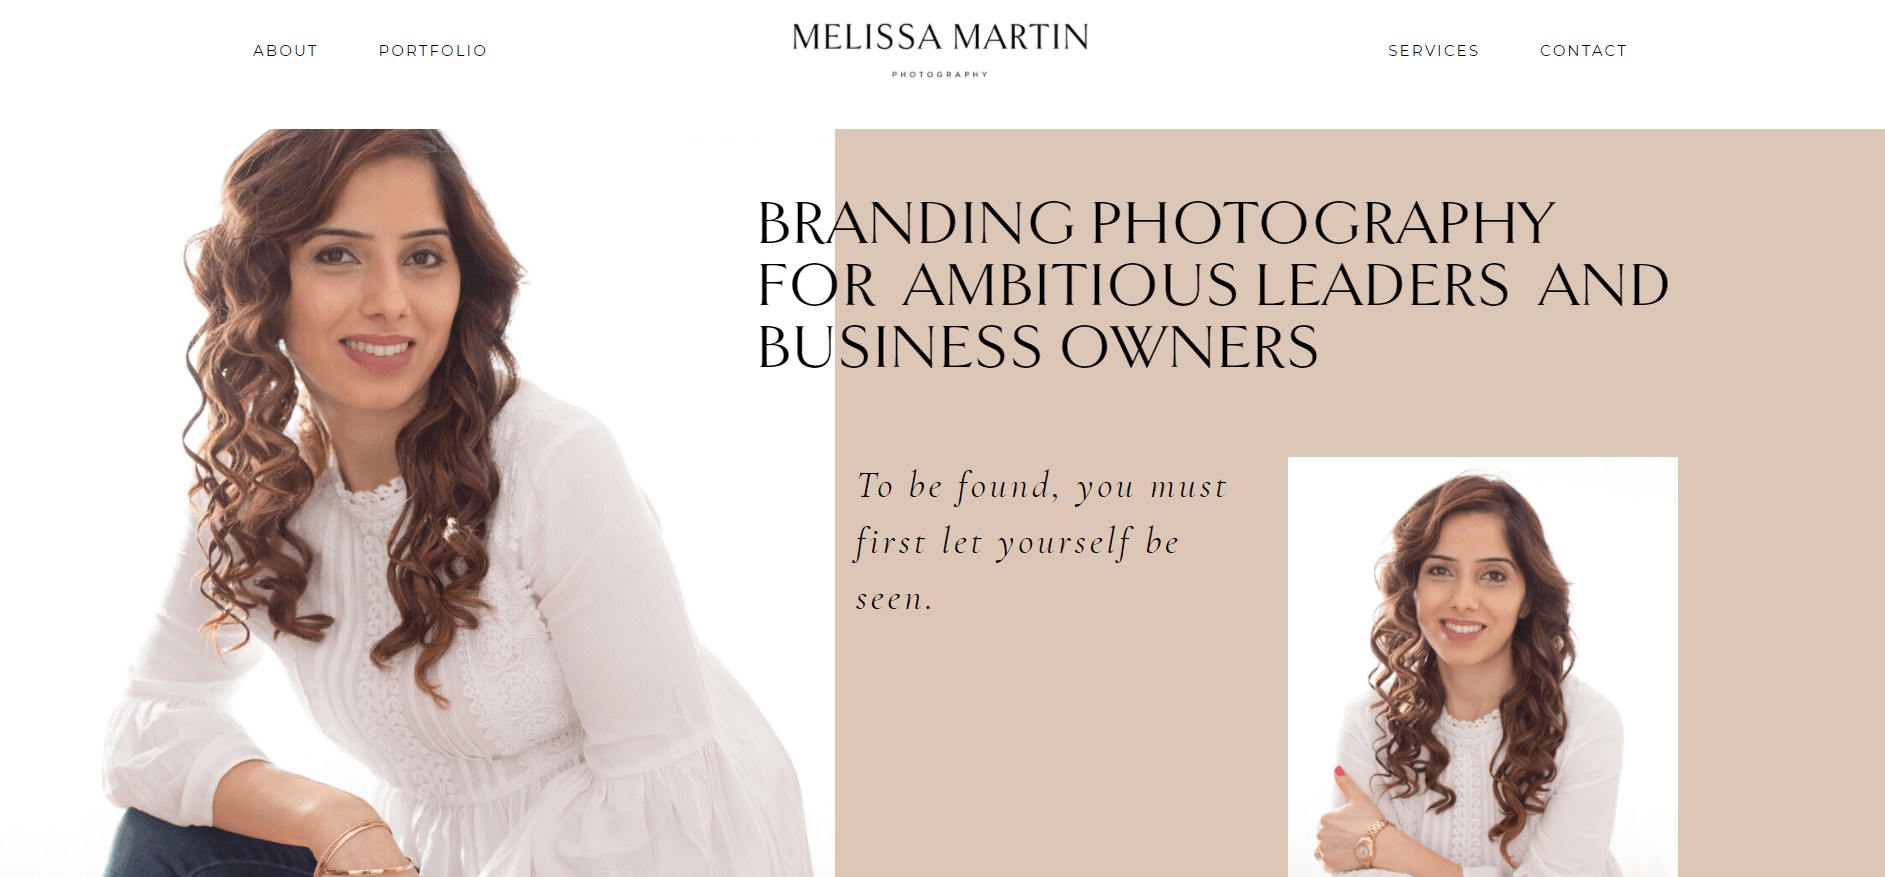Image resolution: width=1885 pixels, height=877 pixels.
Task: Click the 'FOR AMBITIOUS LEADERS AND' headline line
Action: pos(1213,285)
